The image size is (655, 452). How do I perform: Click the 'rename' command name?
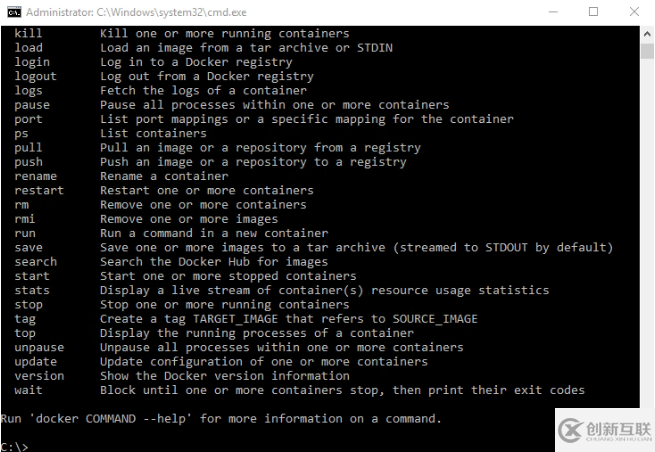point(36,176)
